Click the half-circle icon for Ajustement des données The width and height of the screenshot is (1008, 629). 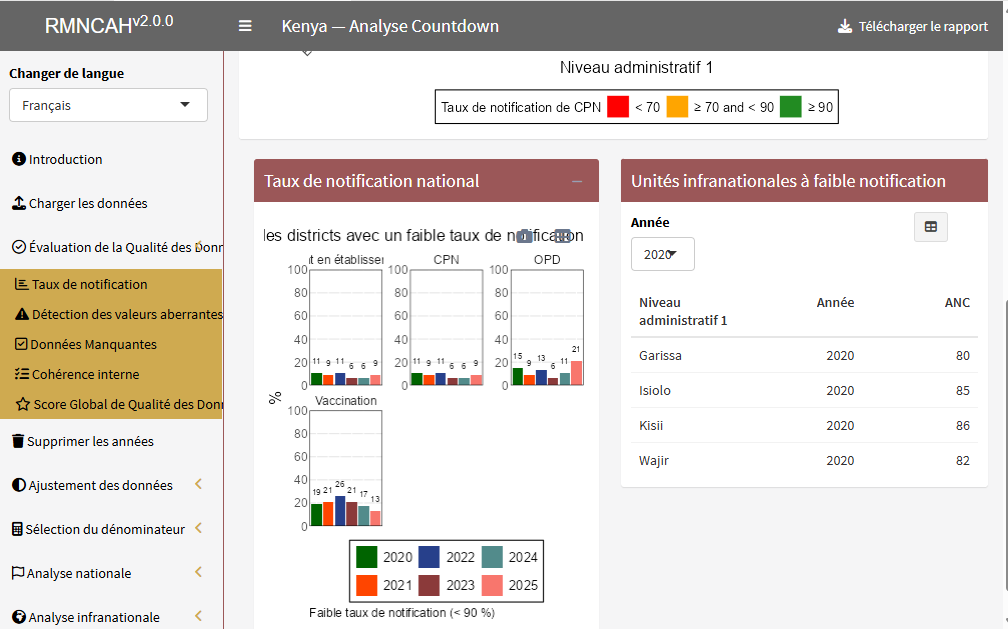click(19, 485)
